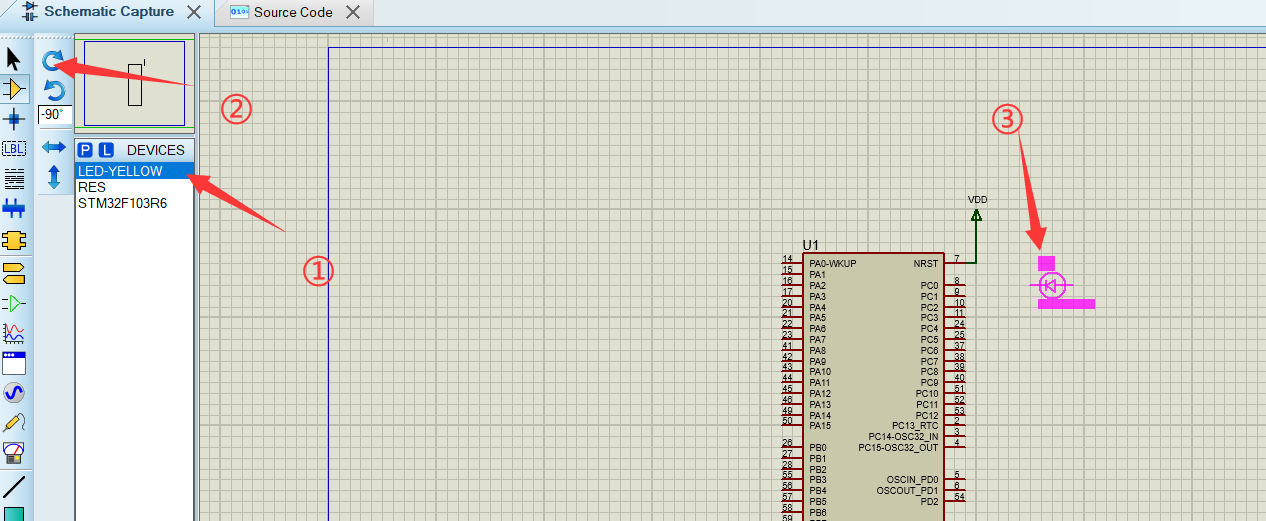Click the PC0 pin label
The height and width of the screenshot is (521, 1266).
pos(930,286)
